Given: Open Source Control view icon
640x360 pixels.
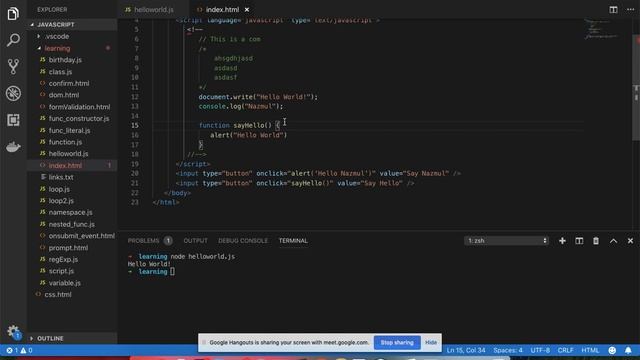Looking at the screenshot, I should 13,67.
